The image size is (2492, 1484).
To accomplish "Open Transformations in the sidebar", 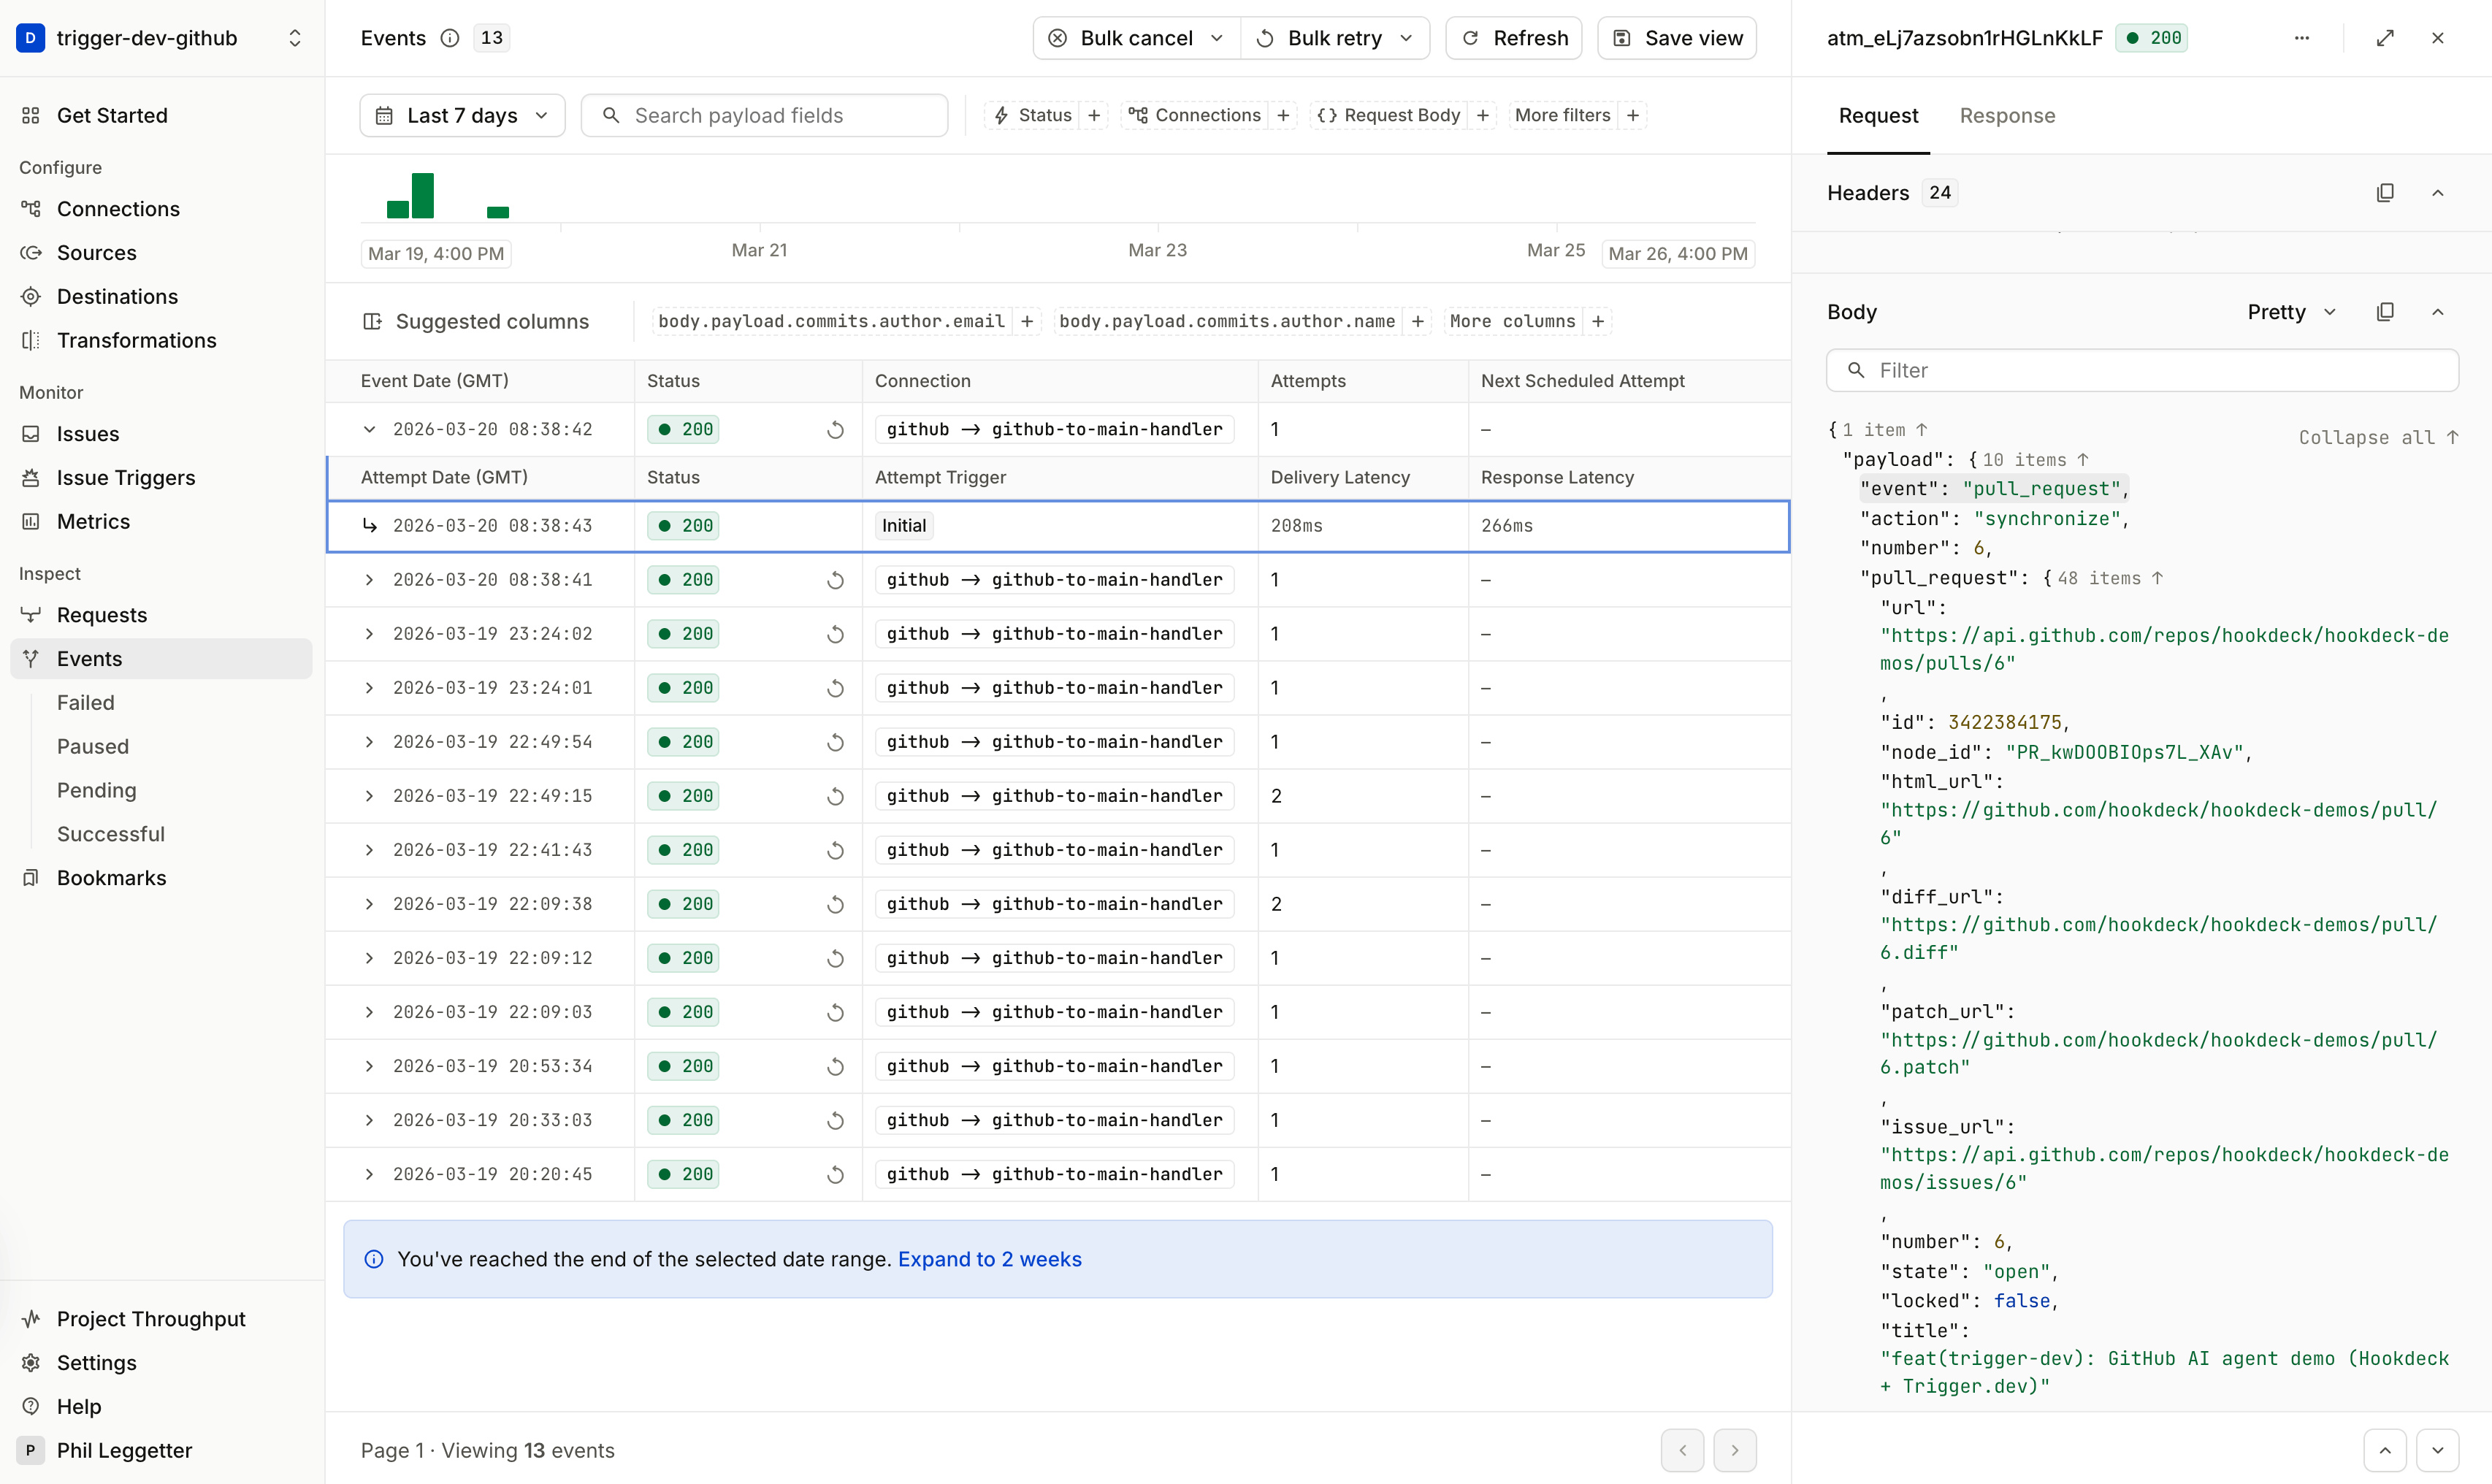I will coord(137,340).
